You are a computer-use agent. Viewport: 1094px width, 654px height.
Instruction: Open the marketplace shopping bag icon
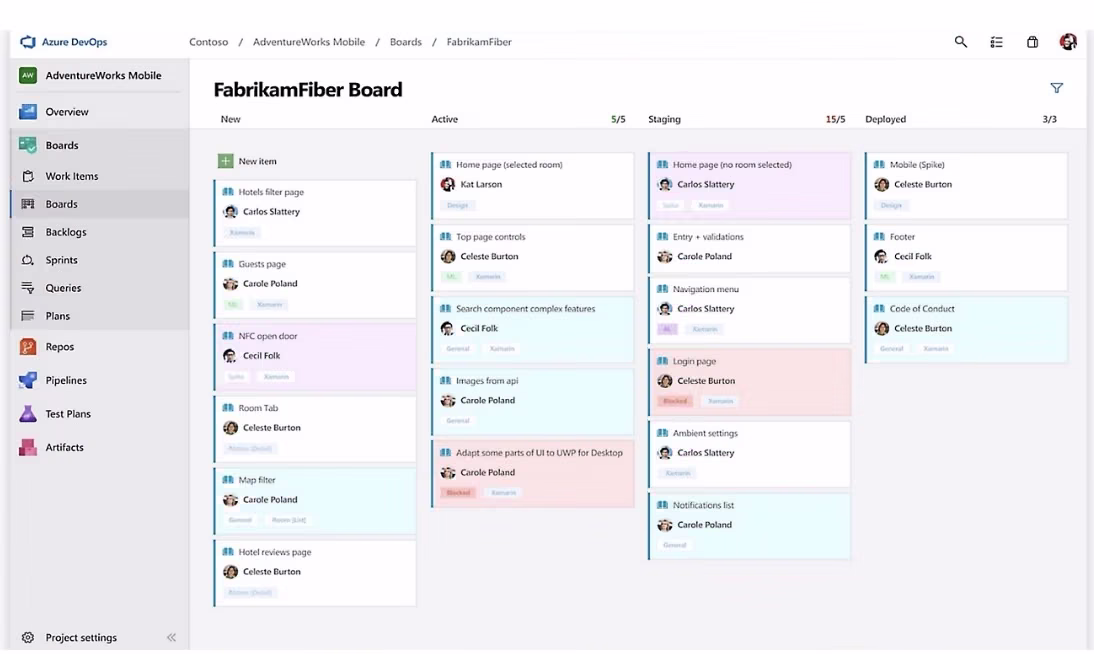pyautogui.click(x=1032, y=42)
